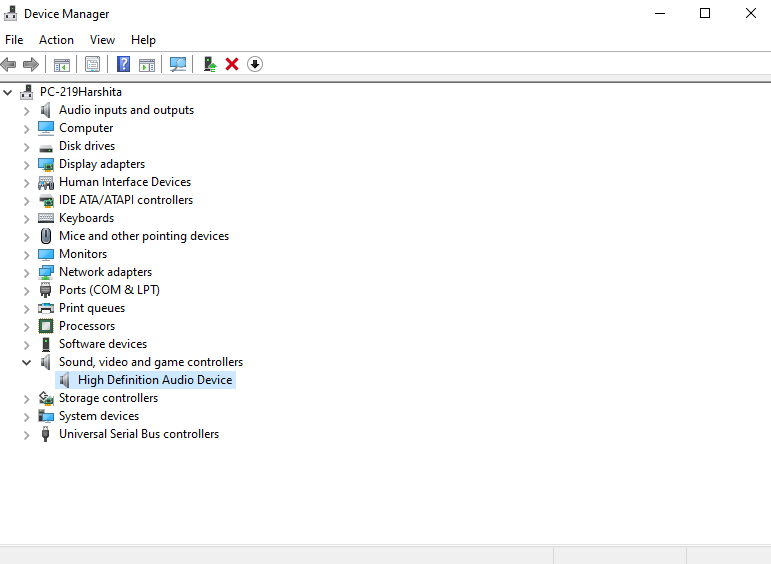Viewport: 771px width, 564px height.
Task: Expand the Keyboards category chevron
Action: point(27,219)
